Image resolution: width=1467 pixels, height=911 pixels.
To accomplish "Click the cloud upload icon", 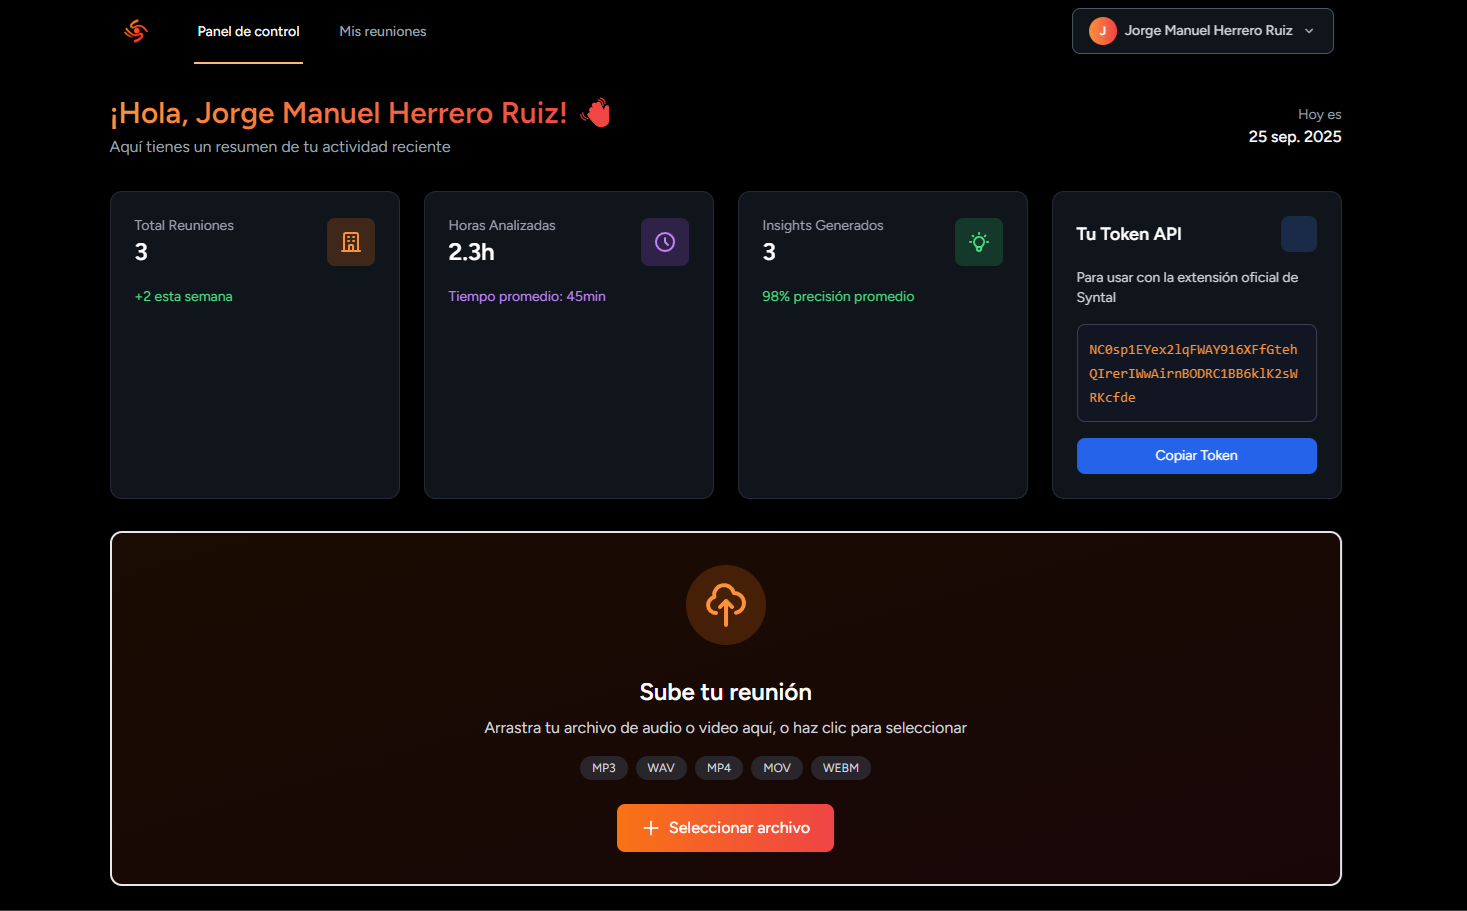I will [x=726, y=605].
